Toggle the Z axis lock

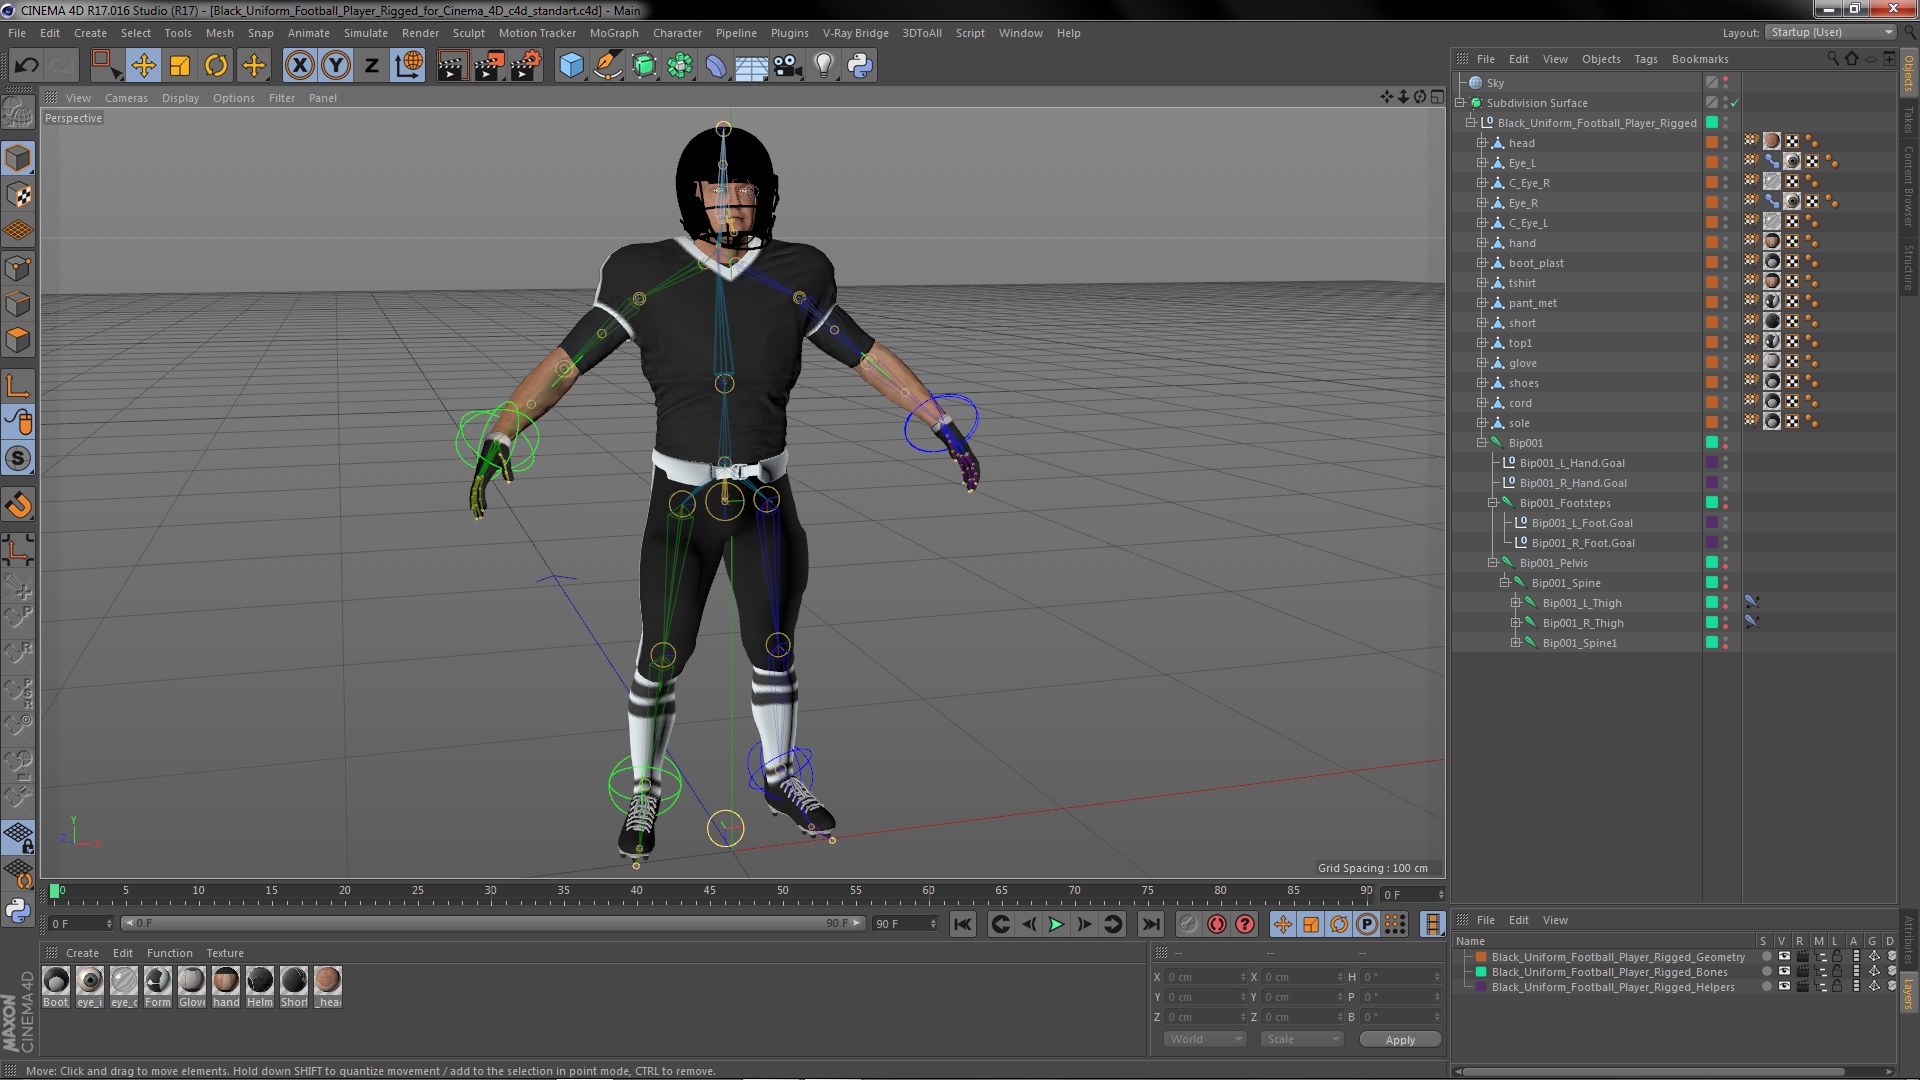372,66
